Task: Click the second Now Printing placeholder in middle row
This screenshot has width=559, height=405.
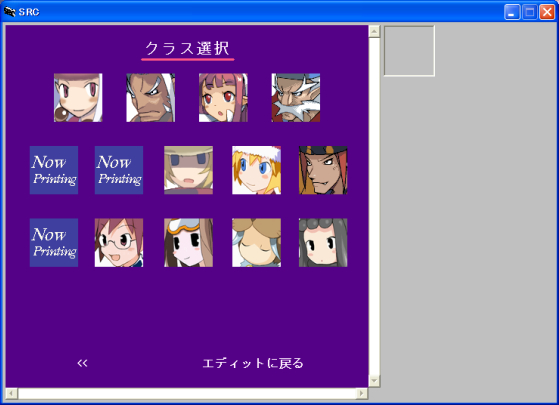Action: [x=119, y=170]
